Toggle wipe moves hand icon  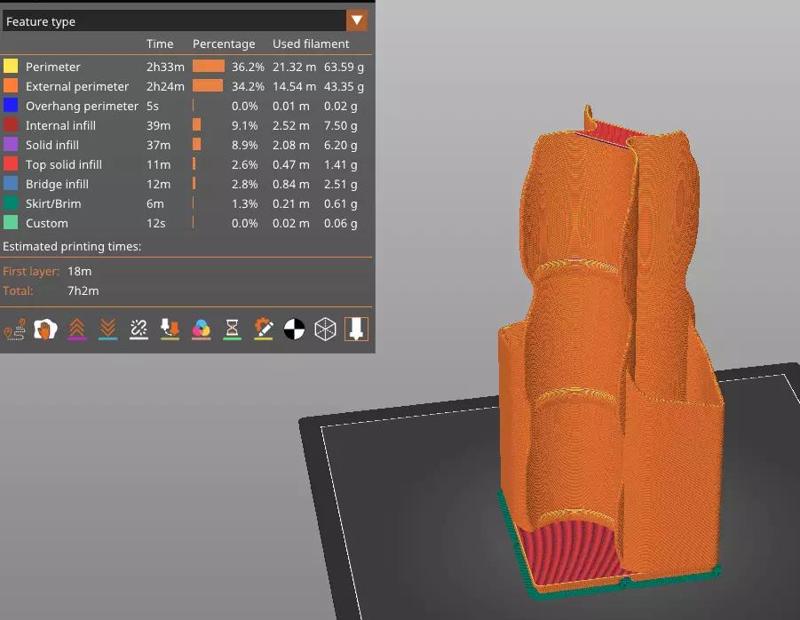[45, 329]
